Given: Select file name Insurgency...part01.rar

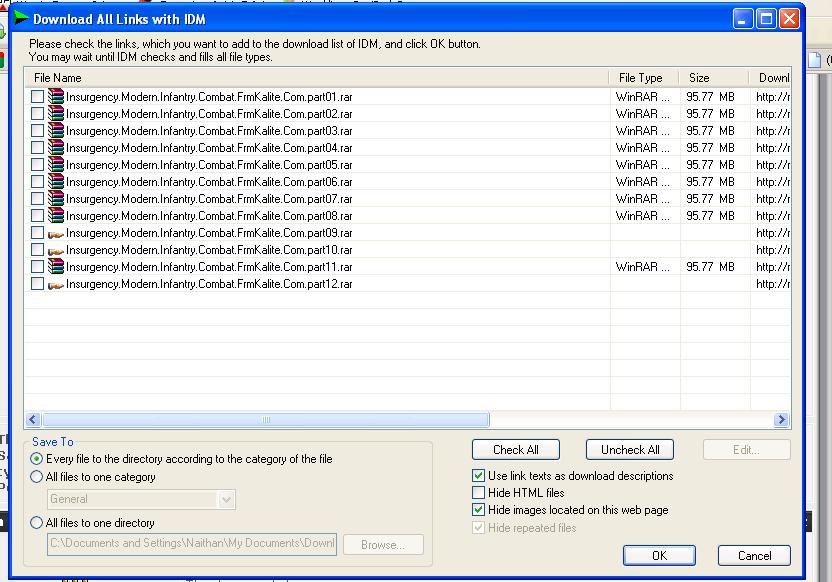Looking at the screenshot, I should [209, 97].
